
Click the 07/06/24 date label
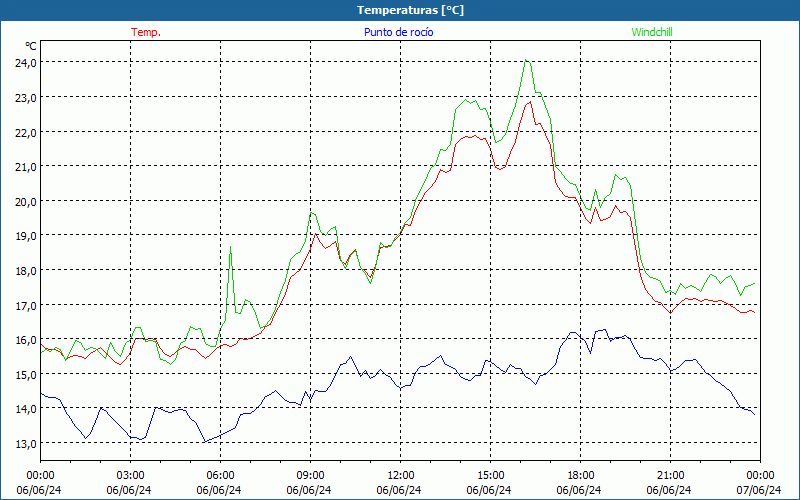(x=758, y=490)
